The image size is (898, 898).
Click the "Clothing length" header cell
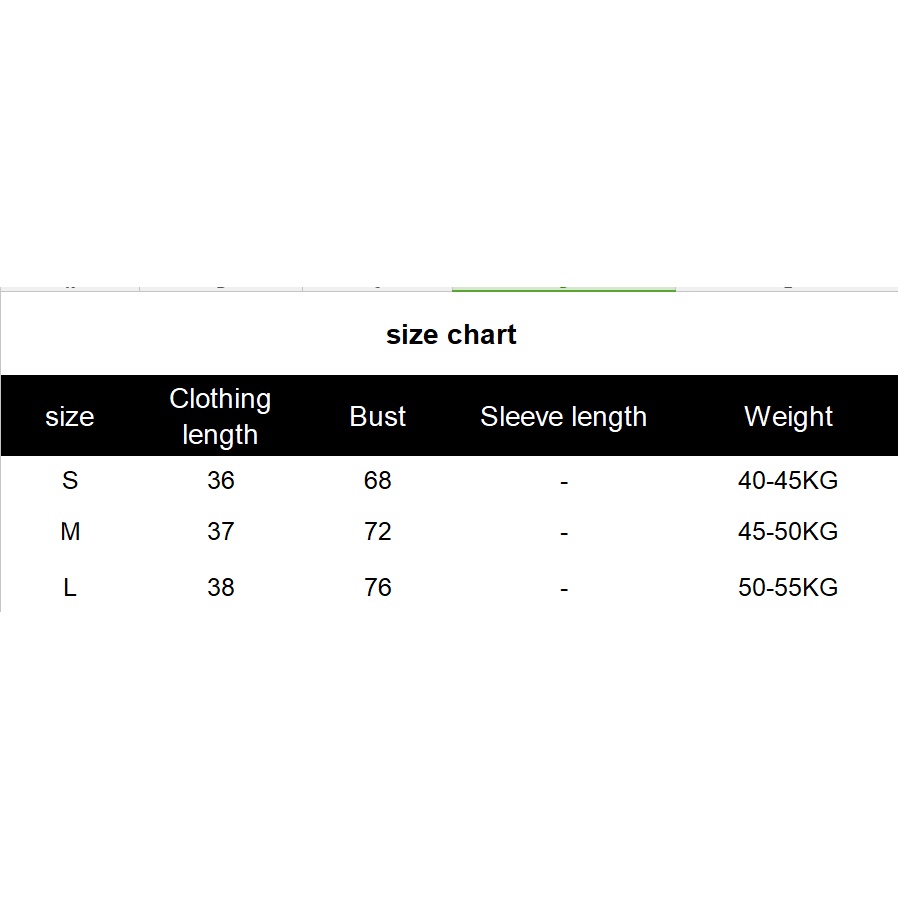tap(220, 416)
